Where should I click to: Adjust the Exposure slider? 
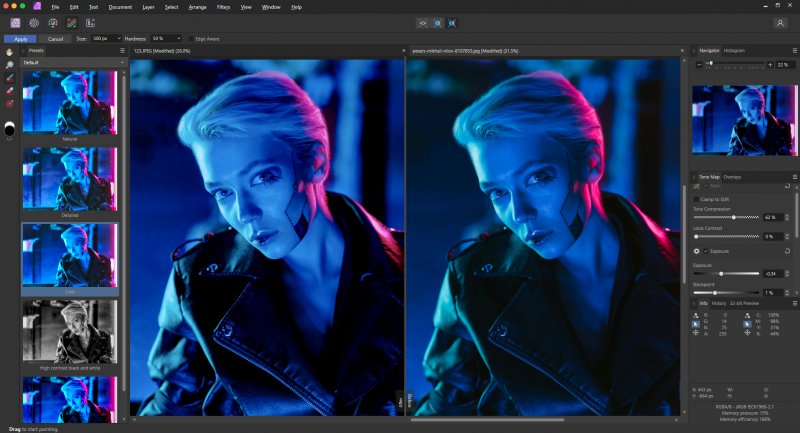(727, 273)
